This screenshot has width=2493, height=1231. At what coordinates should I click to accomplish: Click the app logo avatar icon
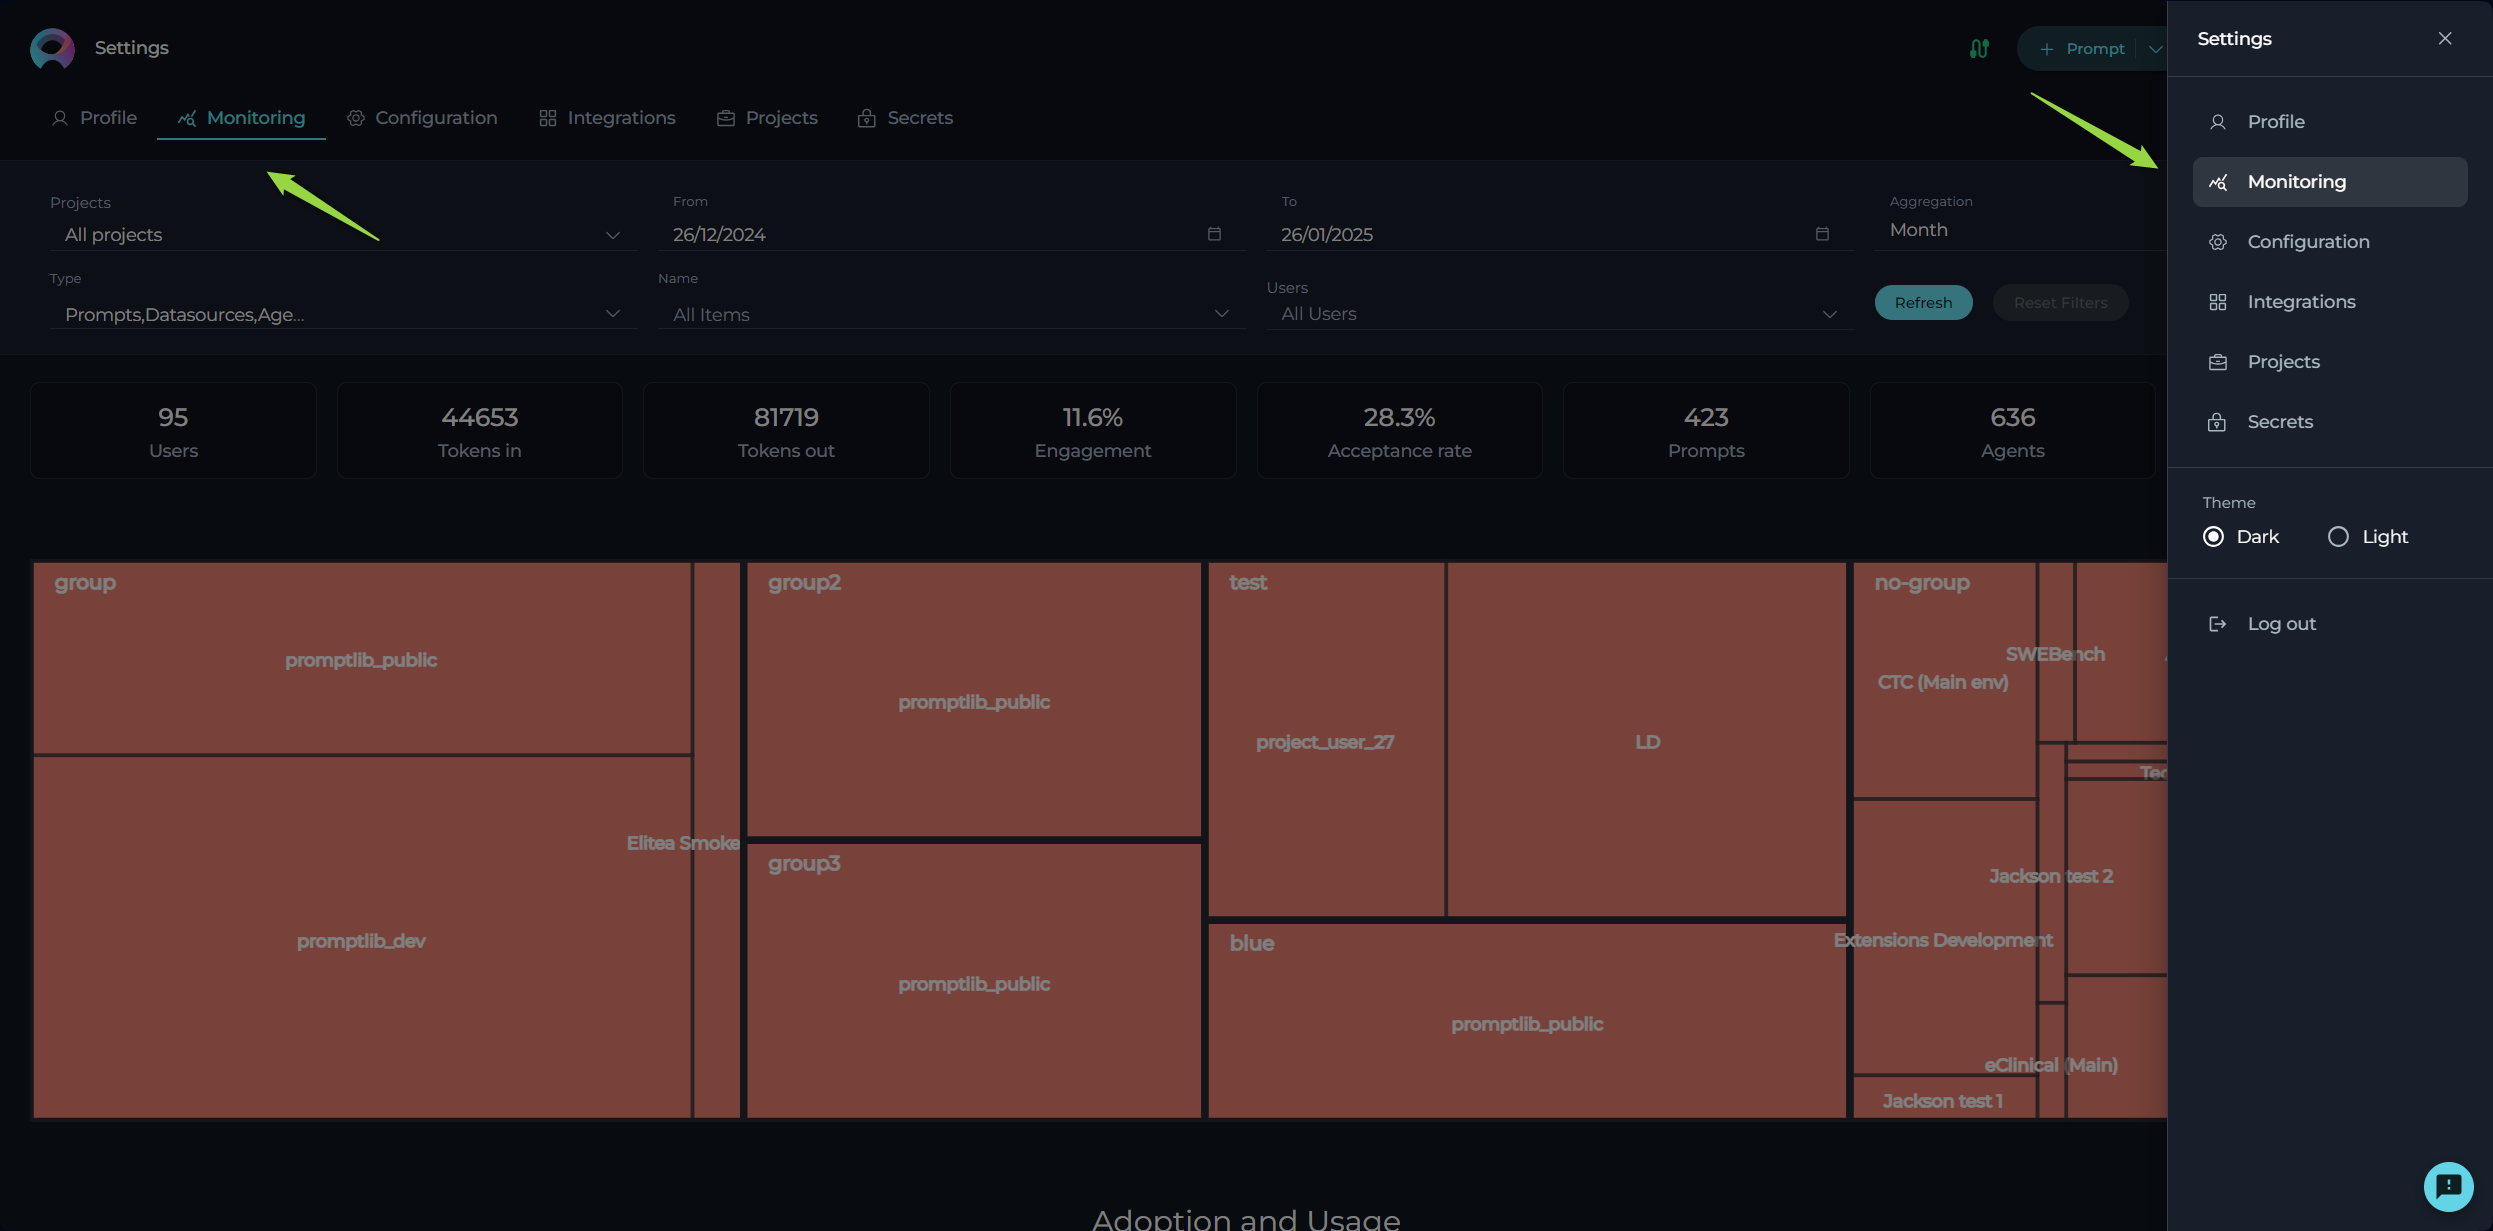(x=52, y=48)
